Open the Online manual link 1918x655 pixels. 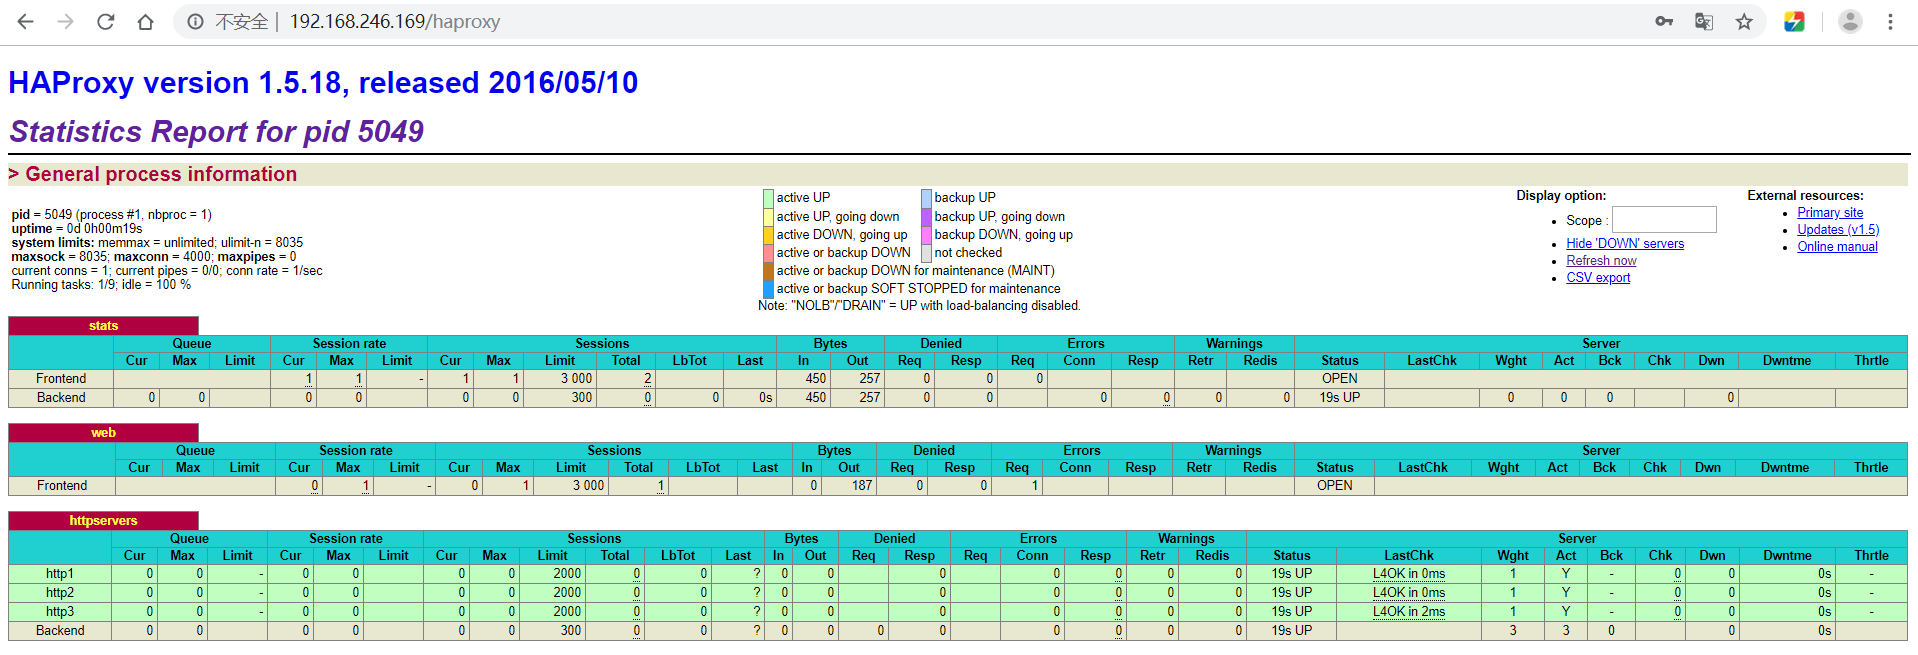coord(1837,246)
